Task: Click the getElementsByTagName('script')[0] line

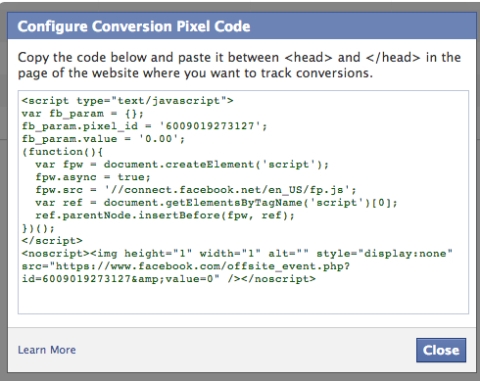Action: (x=216, y=202)
